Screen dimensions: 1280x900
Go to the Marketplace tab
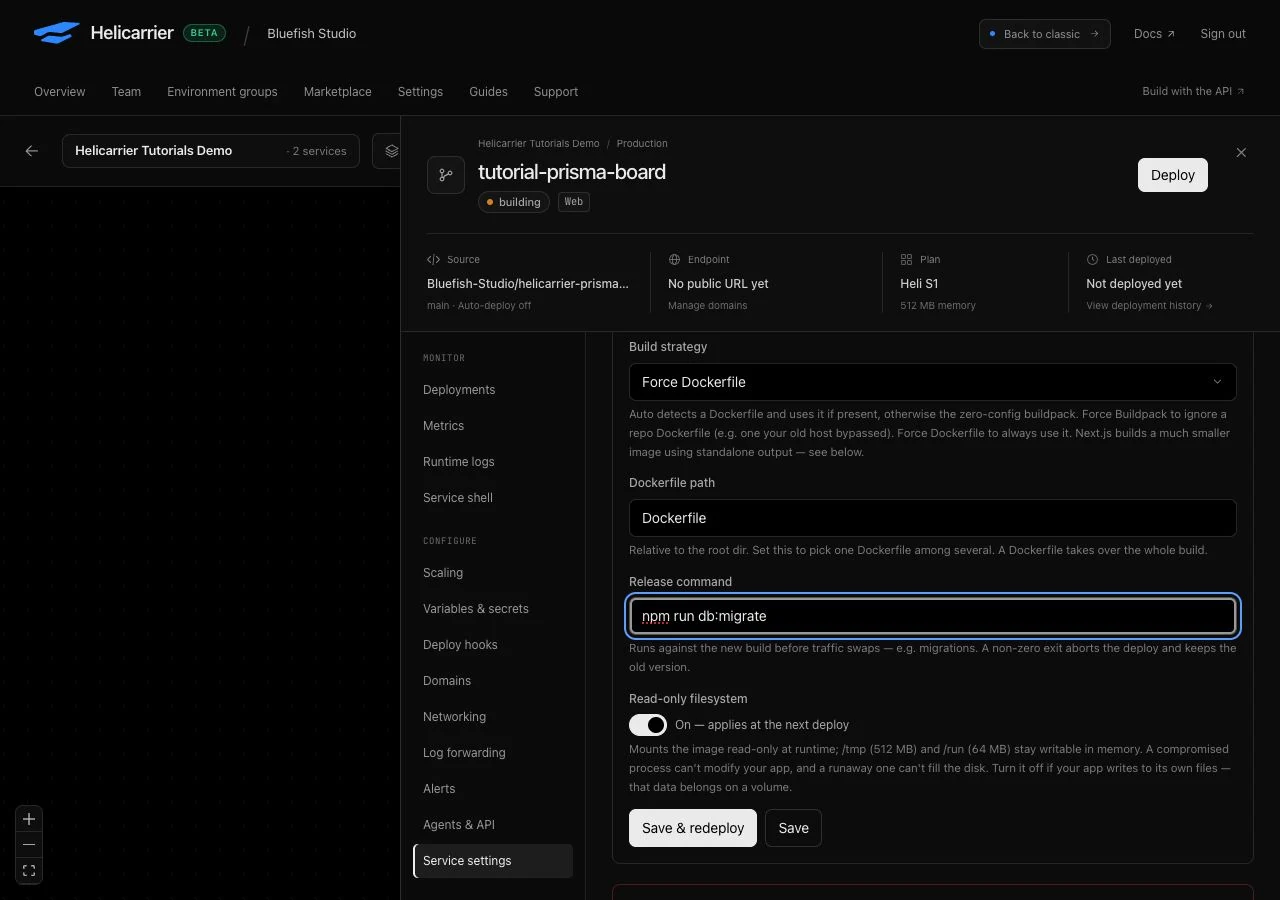[338, 91]
